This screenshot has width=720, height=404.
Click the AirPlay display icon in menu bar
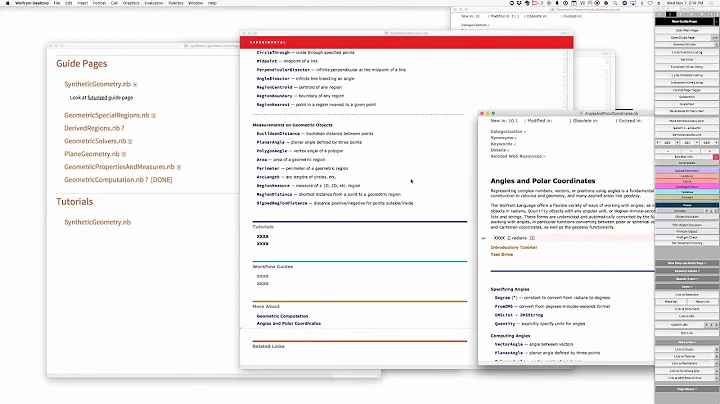pos(633,3)
